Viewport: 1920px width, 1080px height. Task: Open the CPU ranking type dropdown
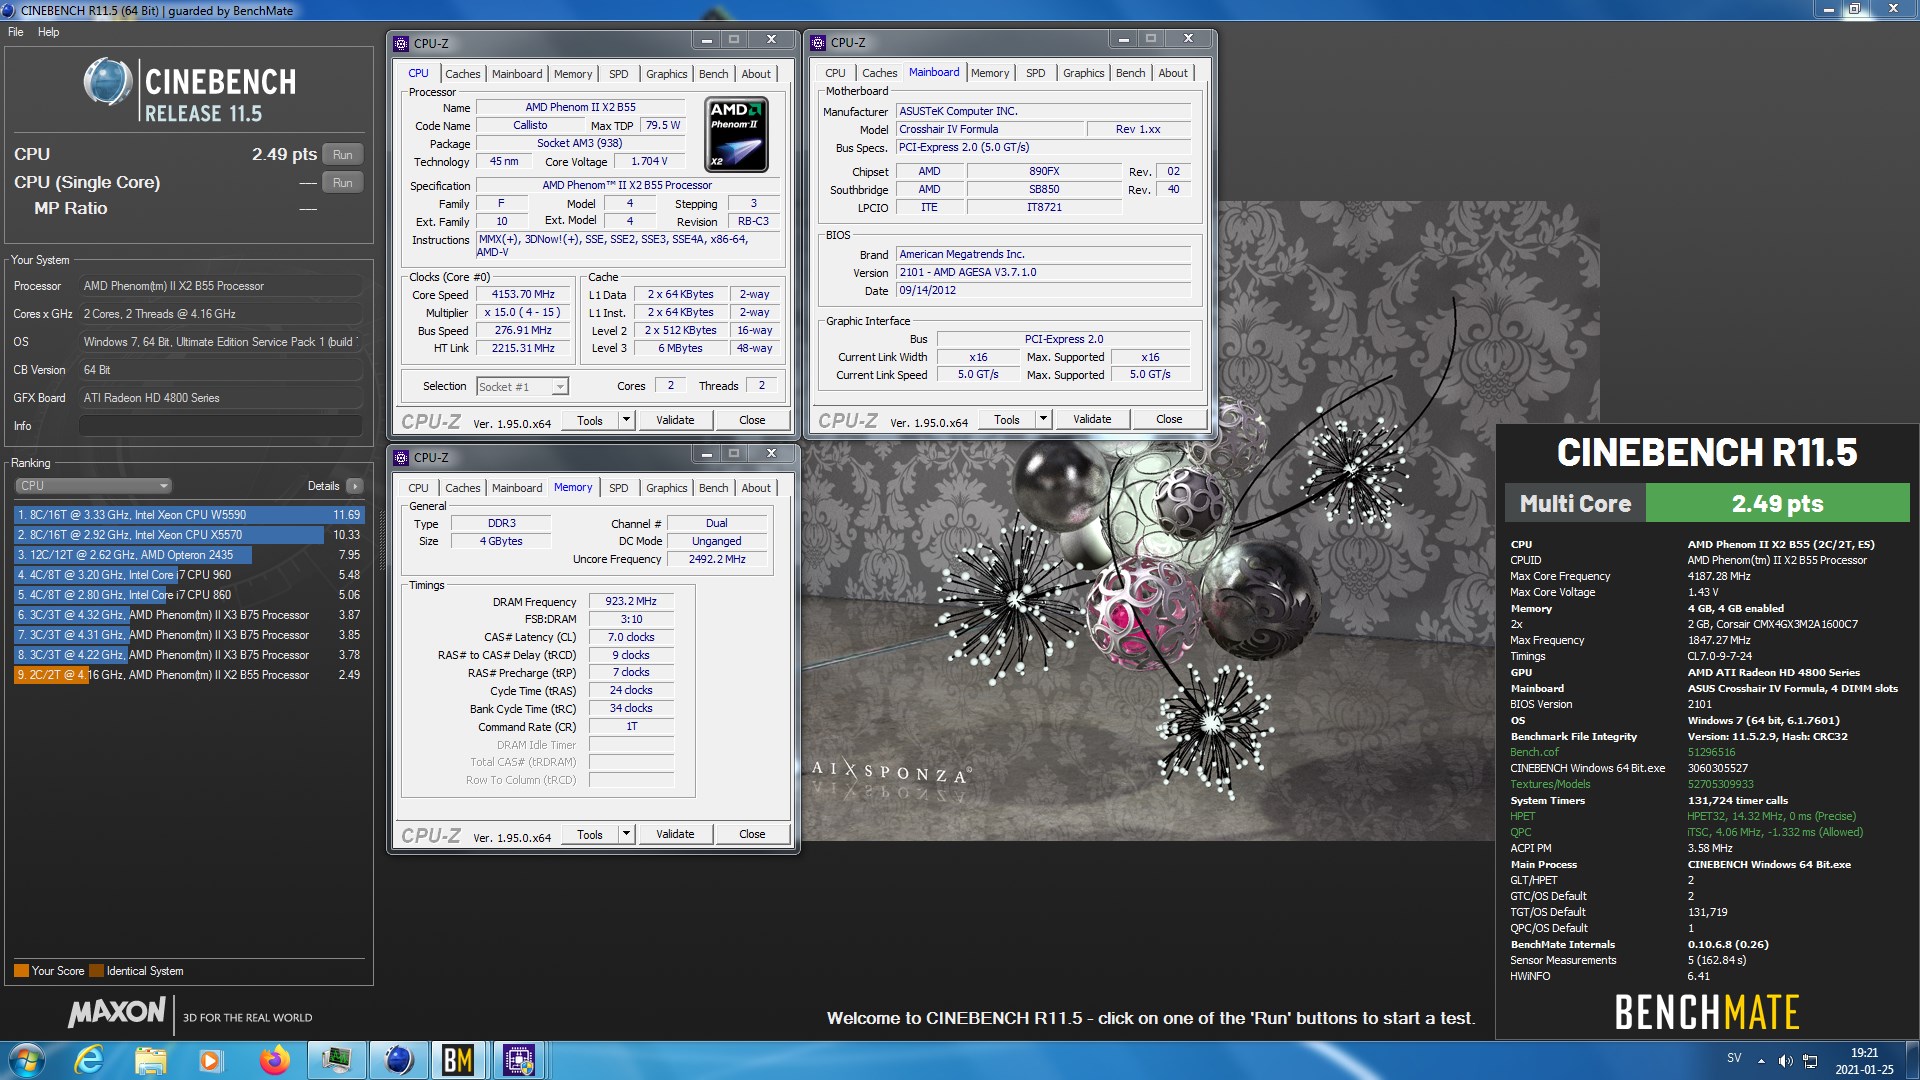tap(93, 486)
